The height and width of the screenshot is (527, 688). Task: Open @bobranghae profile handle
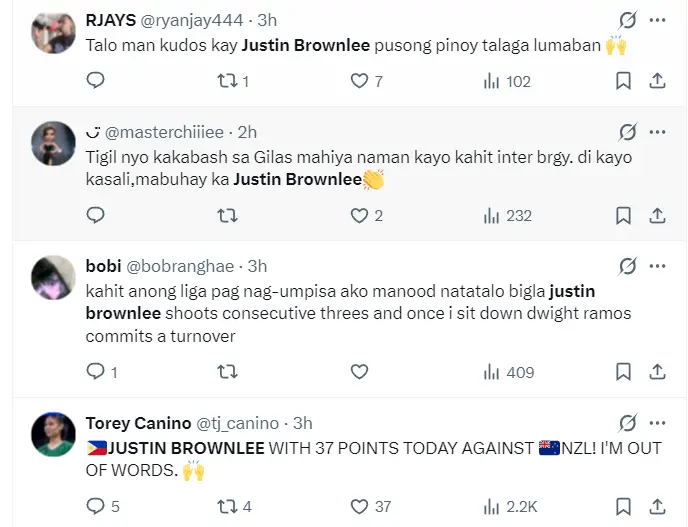(180, 266)
